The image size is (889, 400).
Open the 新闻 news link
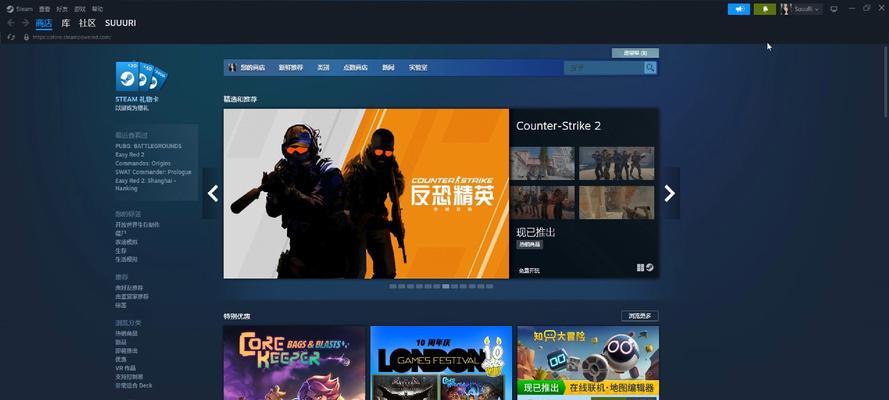point(388,67)
